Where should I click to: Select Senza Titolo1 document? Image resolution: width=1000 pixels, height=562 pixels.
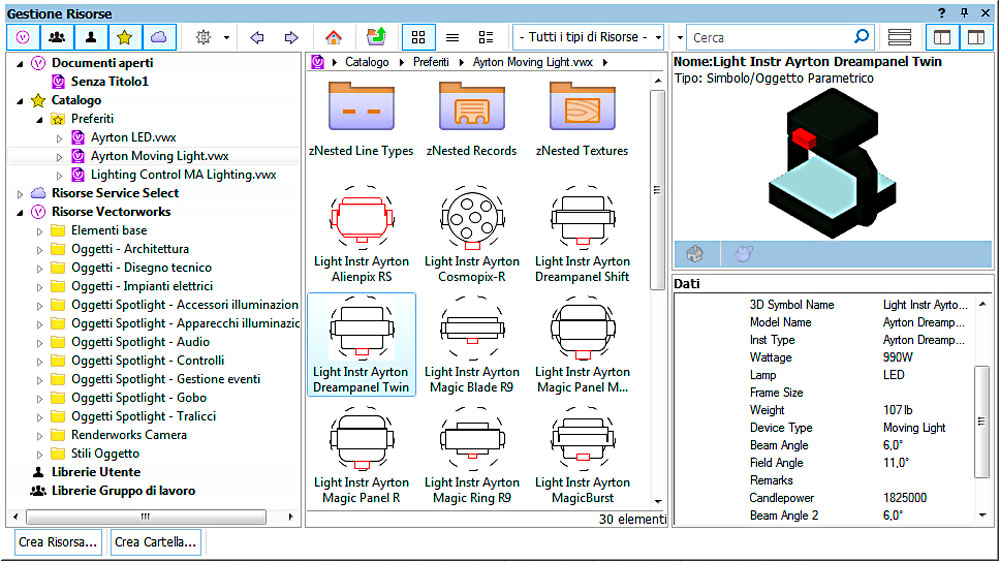pos(109,81)
